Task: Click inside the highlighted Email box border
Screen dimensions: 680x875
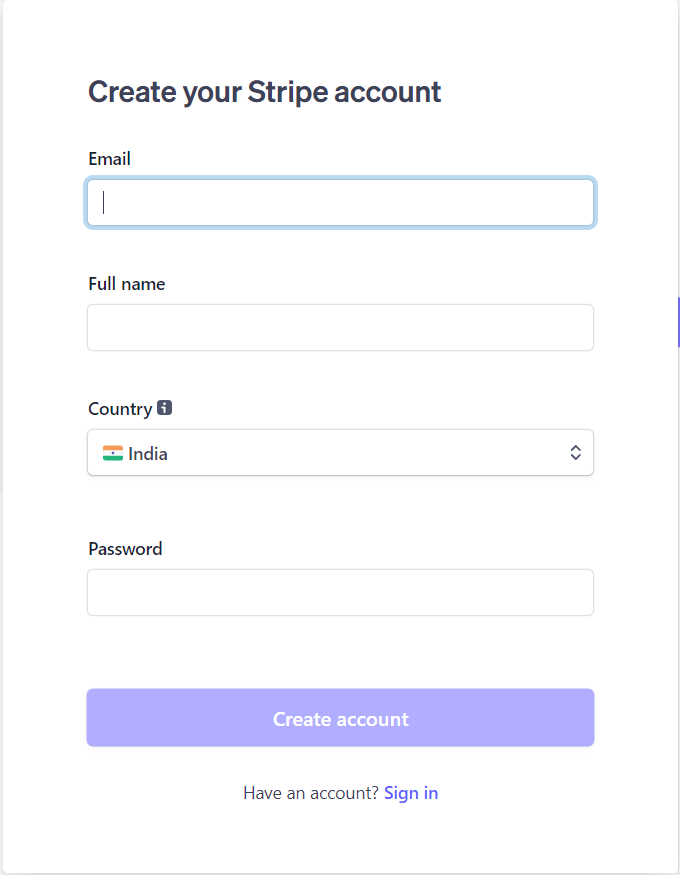Action: click(x=340, y=202)
